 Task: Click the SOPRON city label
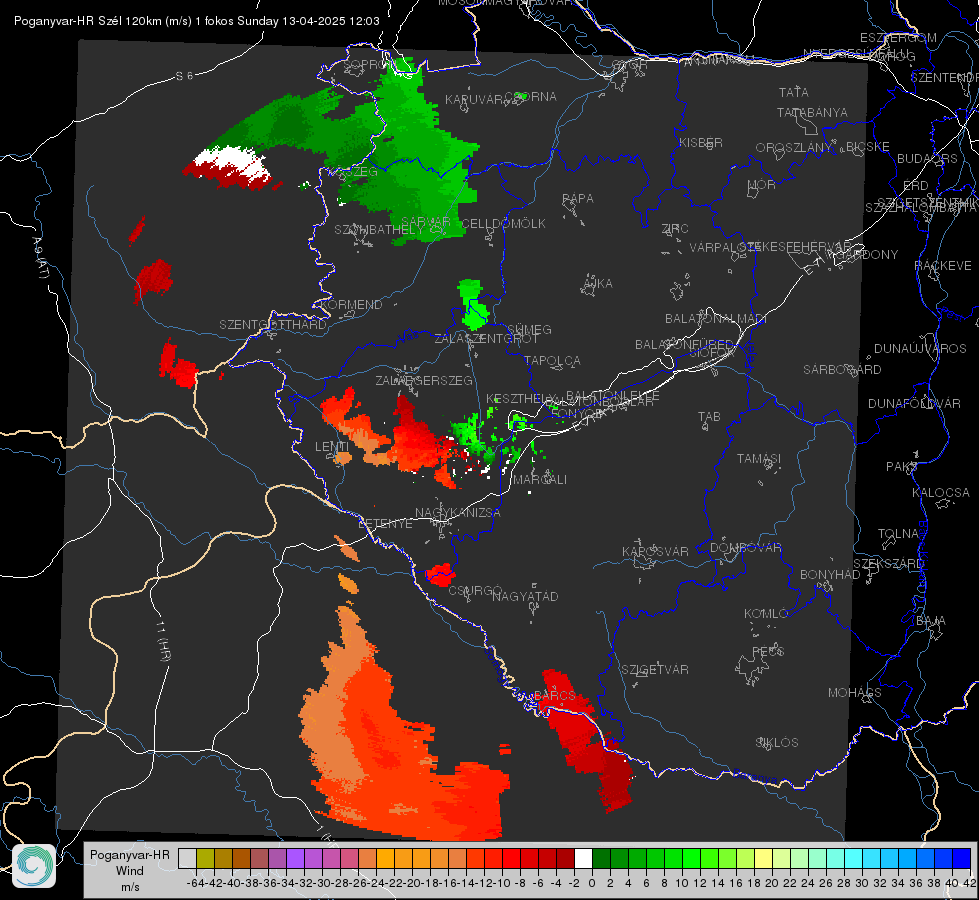click(x=370, y=64)
